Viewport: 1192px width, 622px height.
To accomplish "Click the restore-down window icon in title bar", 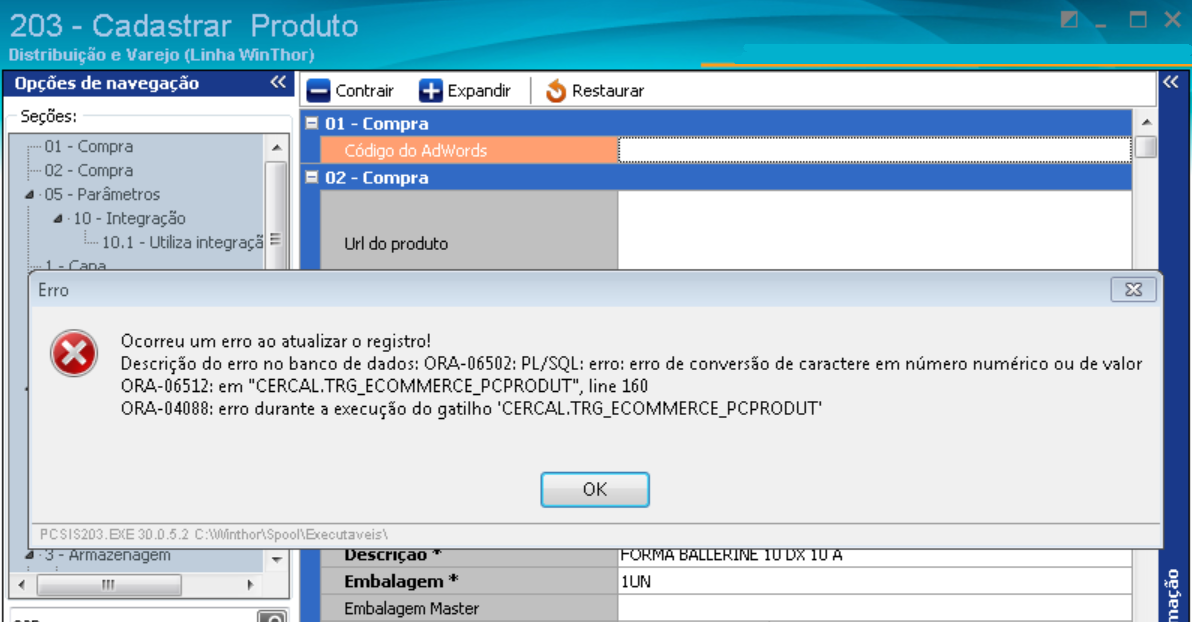I will (x=1069, y=20).
